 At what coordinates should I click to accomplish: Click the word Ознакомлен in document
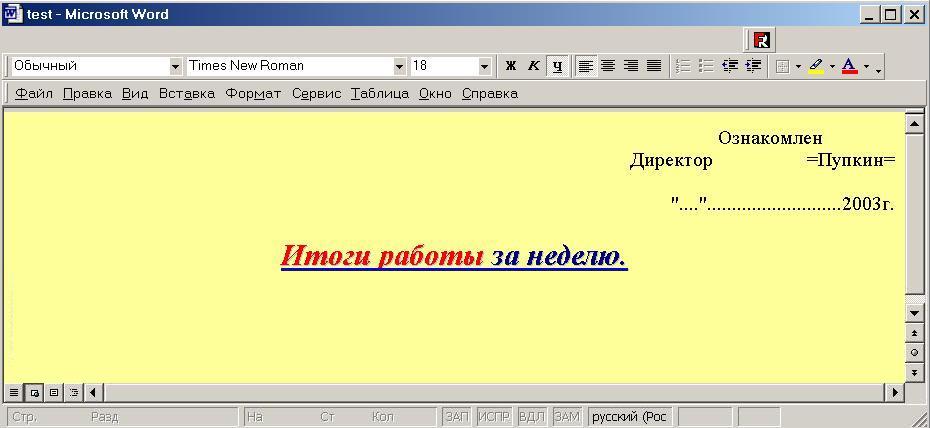point(770,138)
